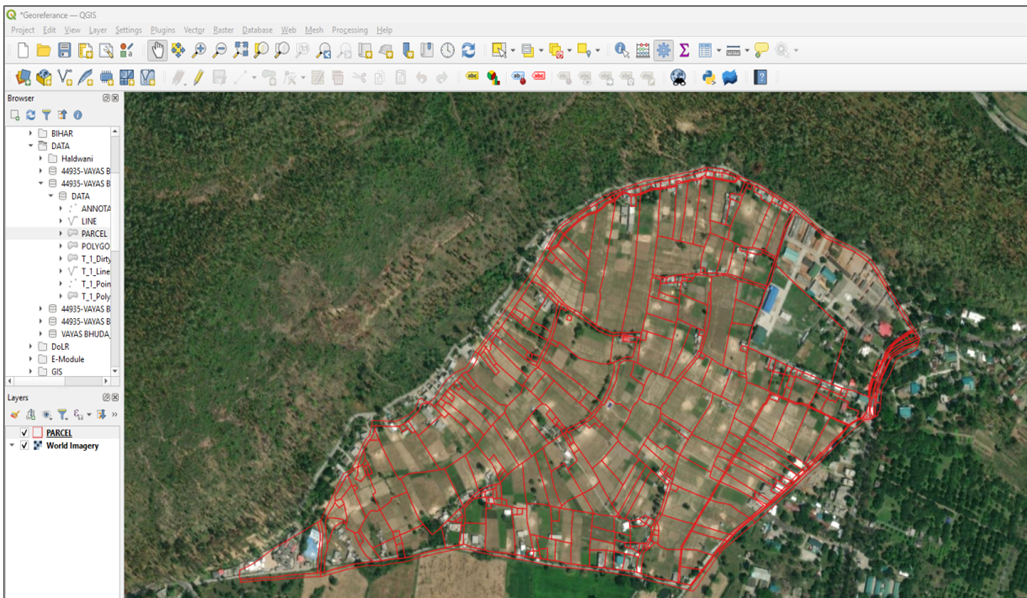Open the Statistical Summary sigma tool
This screenshot has width=1027, height=598.
684,50
